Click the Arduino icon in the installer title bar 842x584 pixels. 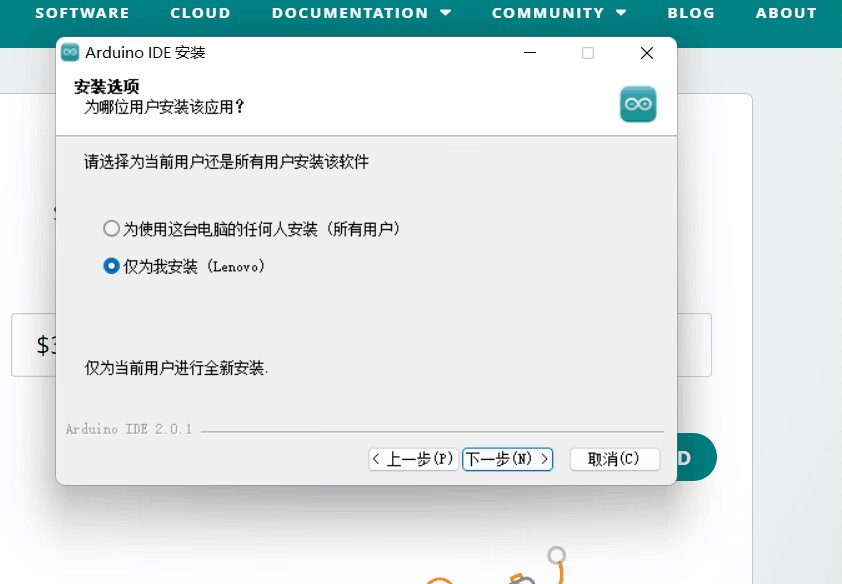pos(70,53)
